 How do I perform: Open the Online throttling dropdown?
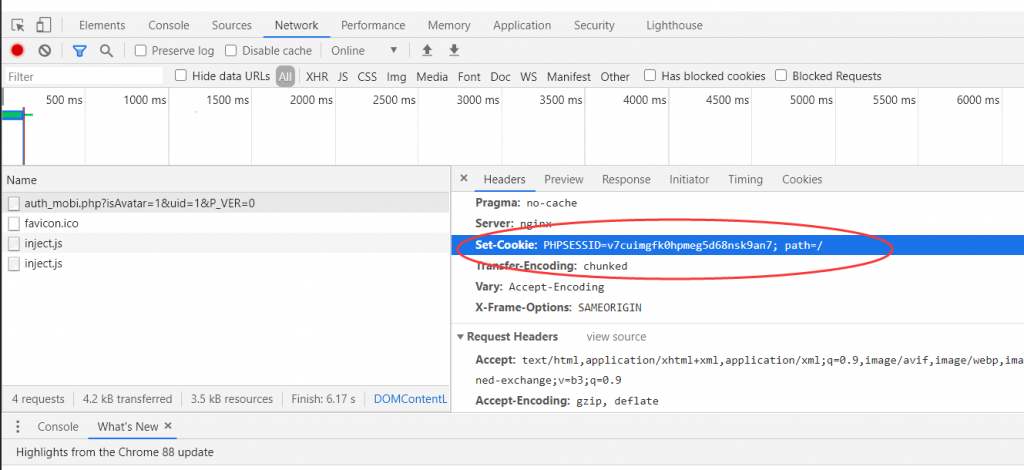tap(364, 50)
